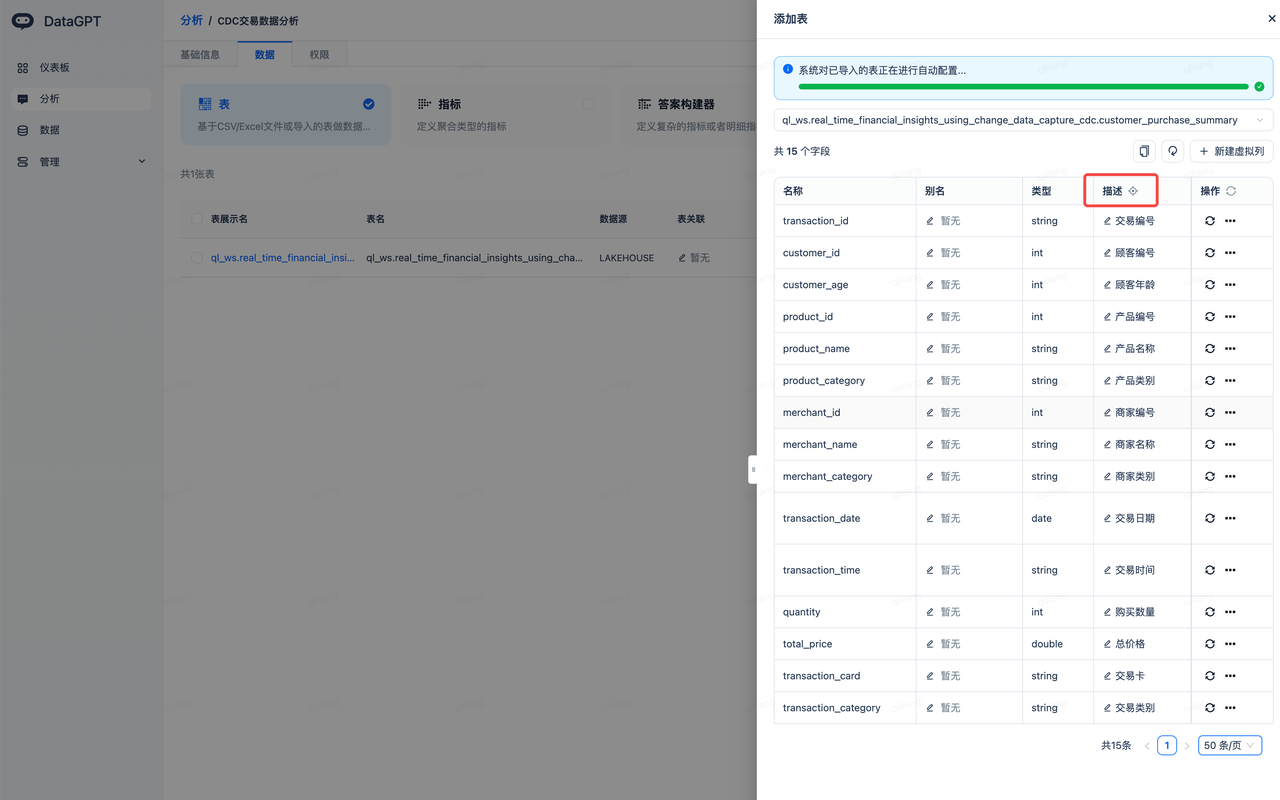Switch to the 基础信息 tab
The height and width of the screenshot is (800, 1280).
tap(200, 55)
